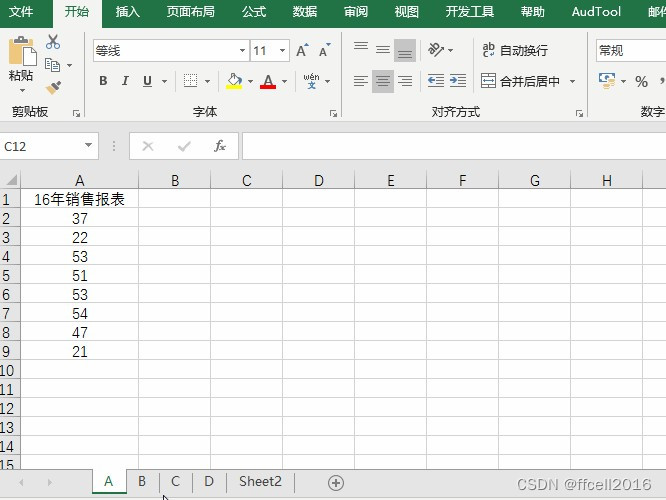
Task: Open the font size dropdown arrow
Action: (x=282, y=50)
